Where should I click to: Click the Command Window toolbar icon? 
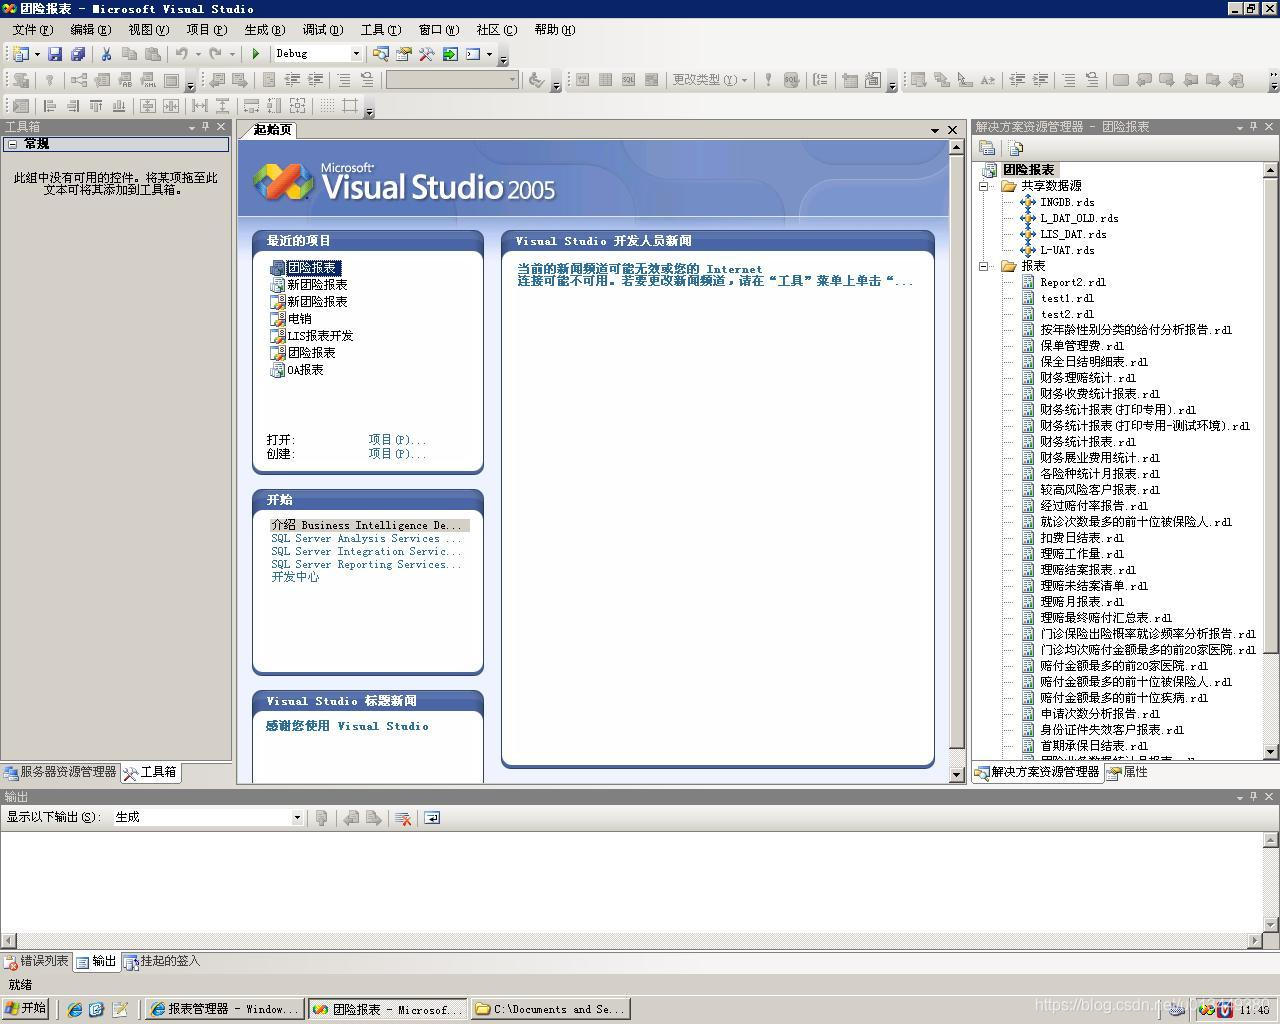pos(473,54)
